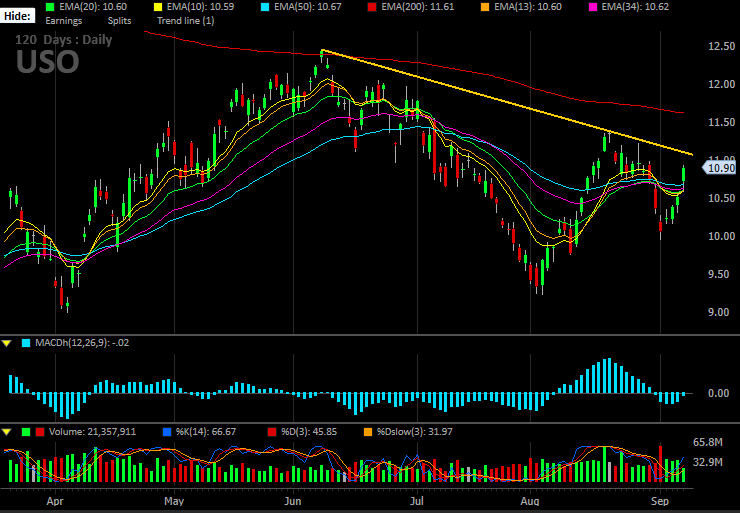Click the 0.00 MACD axis label

719,393
